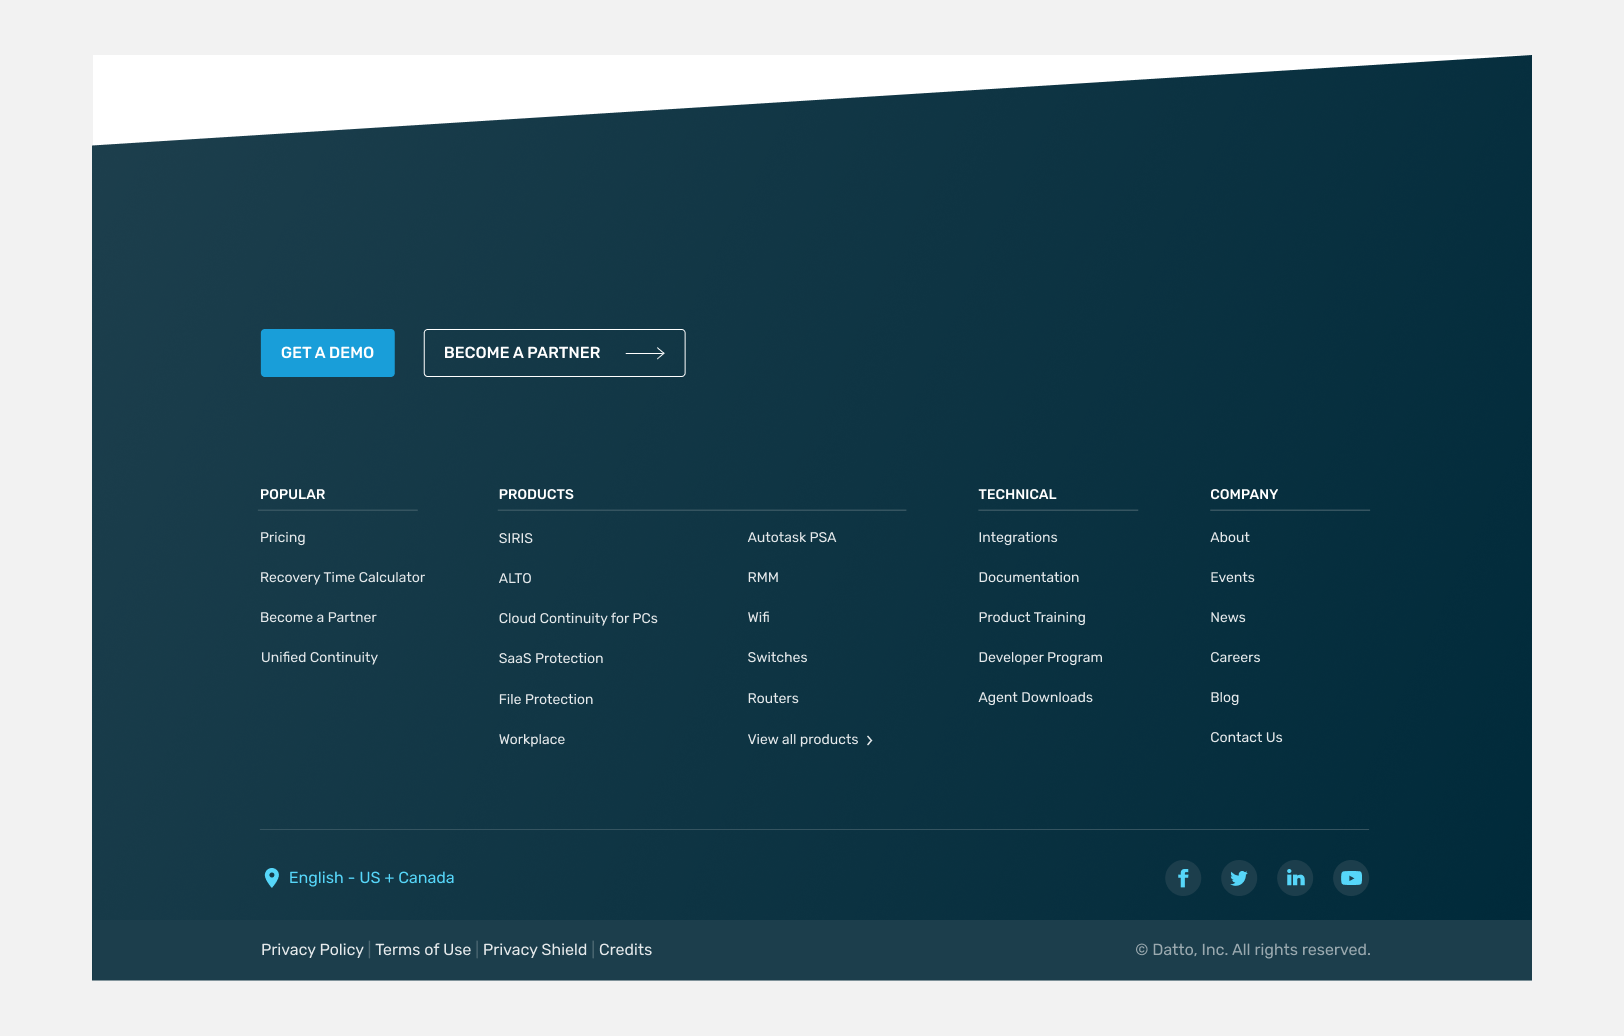Open the Privacy Policy link
Viewport: 1624px width, 1036px height.
pyautogui.click(x=312, y=950)
